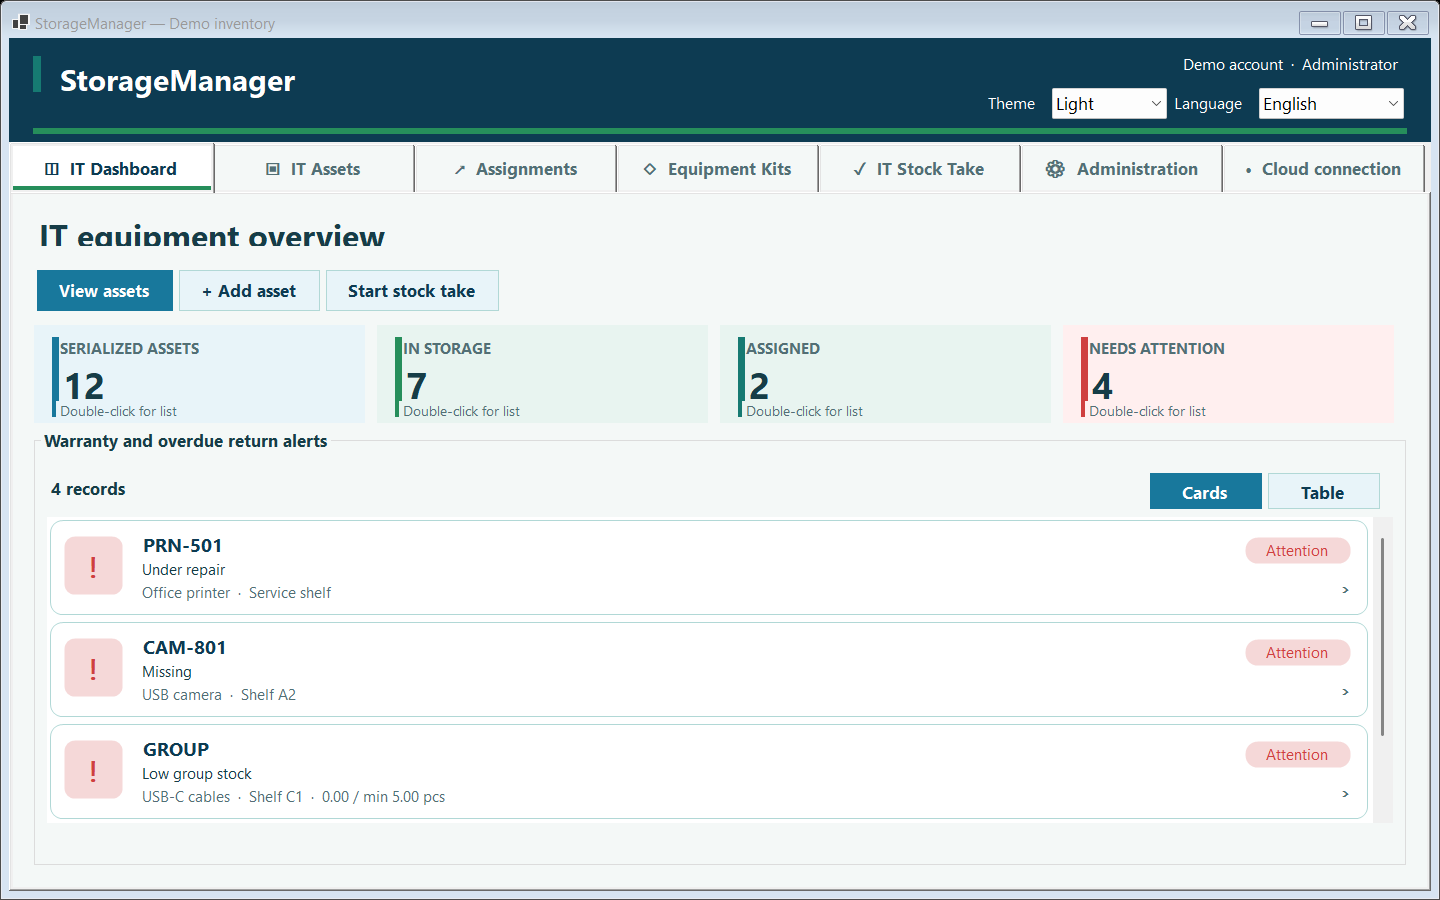Open the IT Stock Take tab
1440x900 pixels.
click(x=920, y=168)
